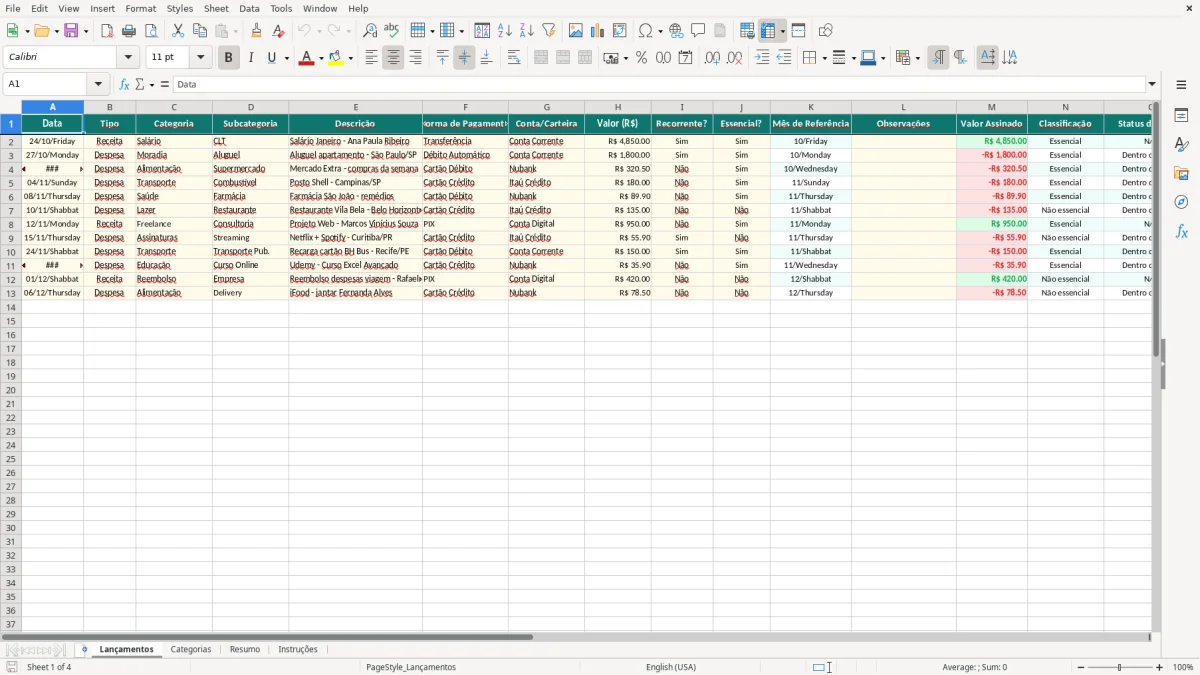Expand the Name Box dropdown
Viewport: 1200px width, 675px height.
click(98, 85)
